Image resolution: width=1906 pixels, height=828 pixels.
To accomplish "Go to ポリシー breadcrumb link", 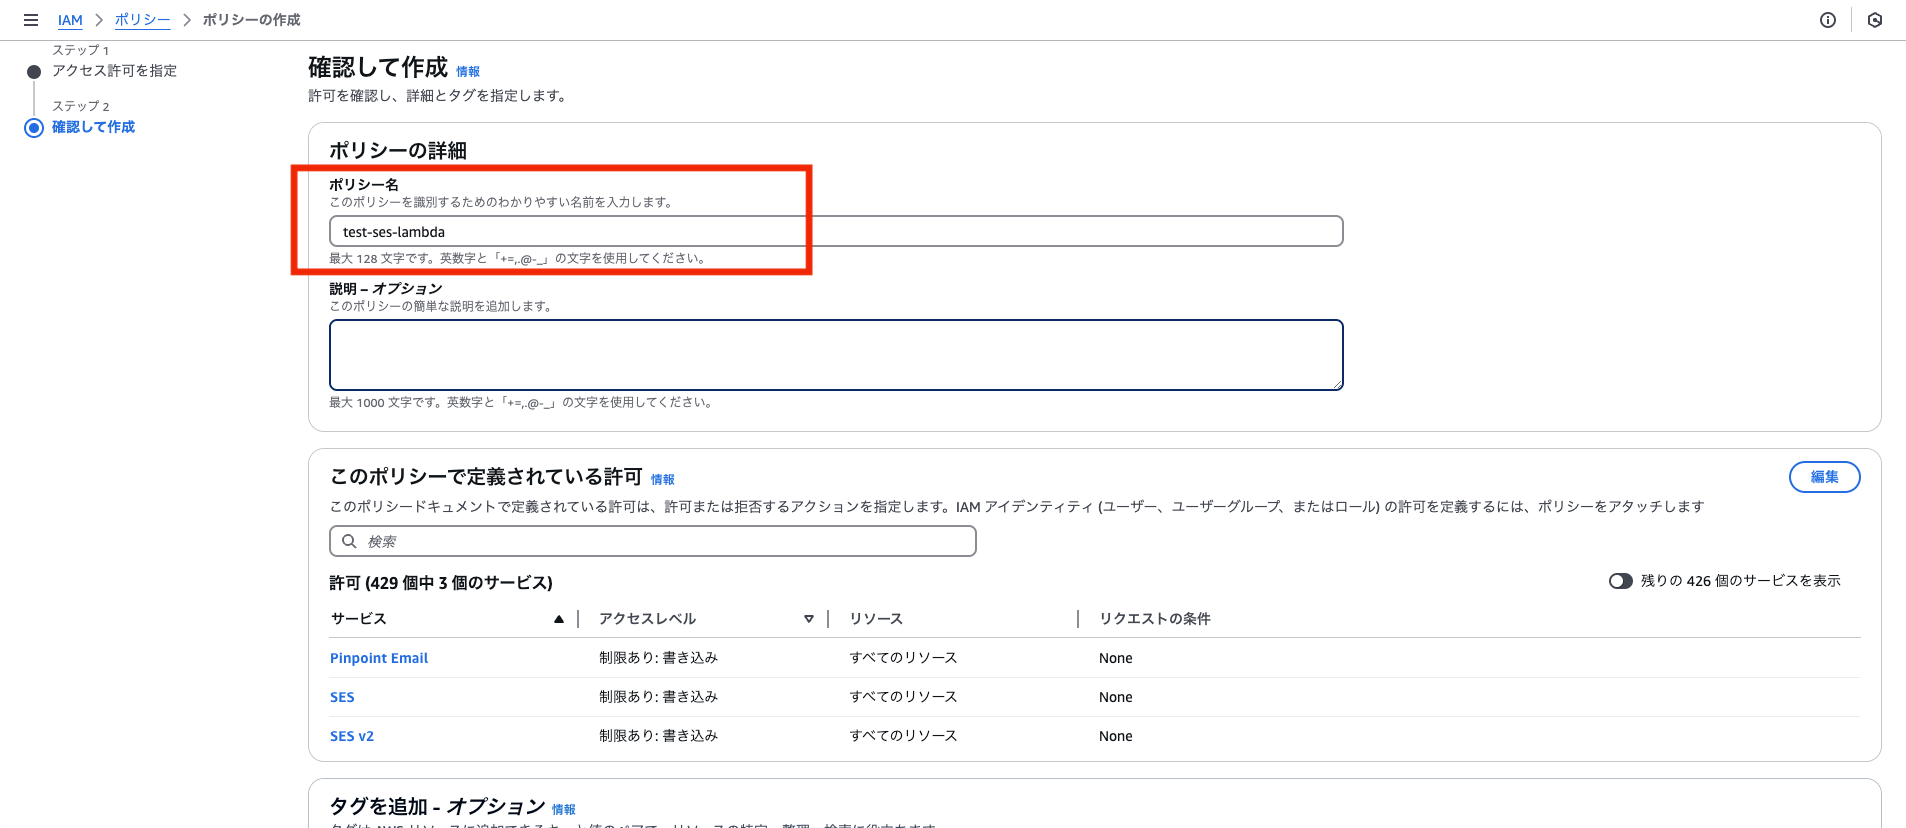I will [142, 20].
